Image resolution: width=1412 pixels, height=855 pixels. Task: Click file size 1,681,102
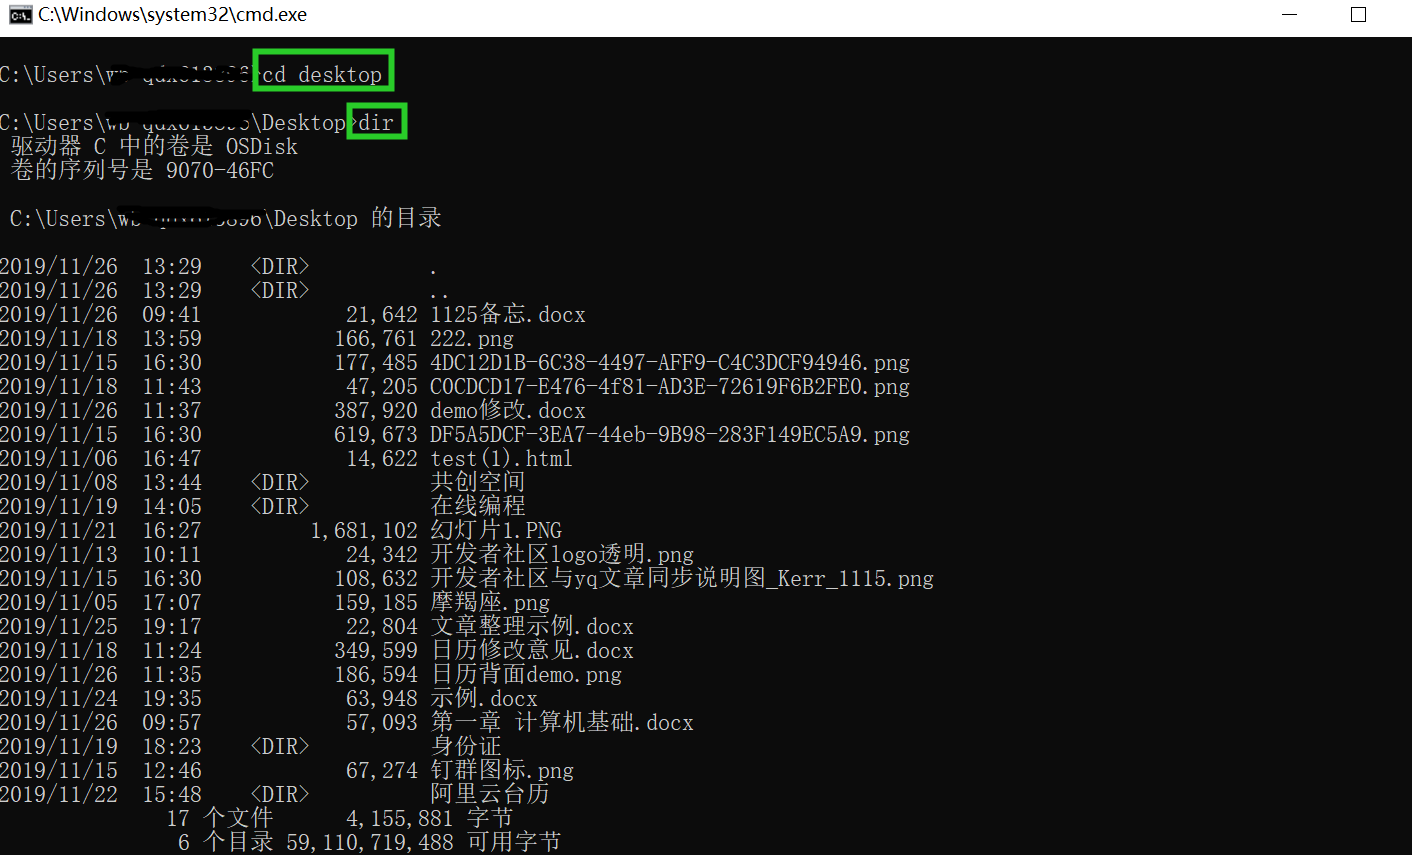pyautogui.click(x=364, y=530)
